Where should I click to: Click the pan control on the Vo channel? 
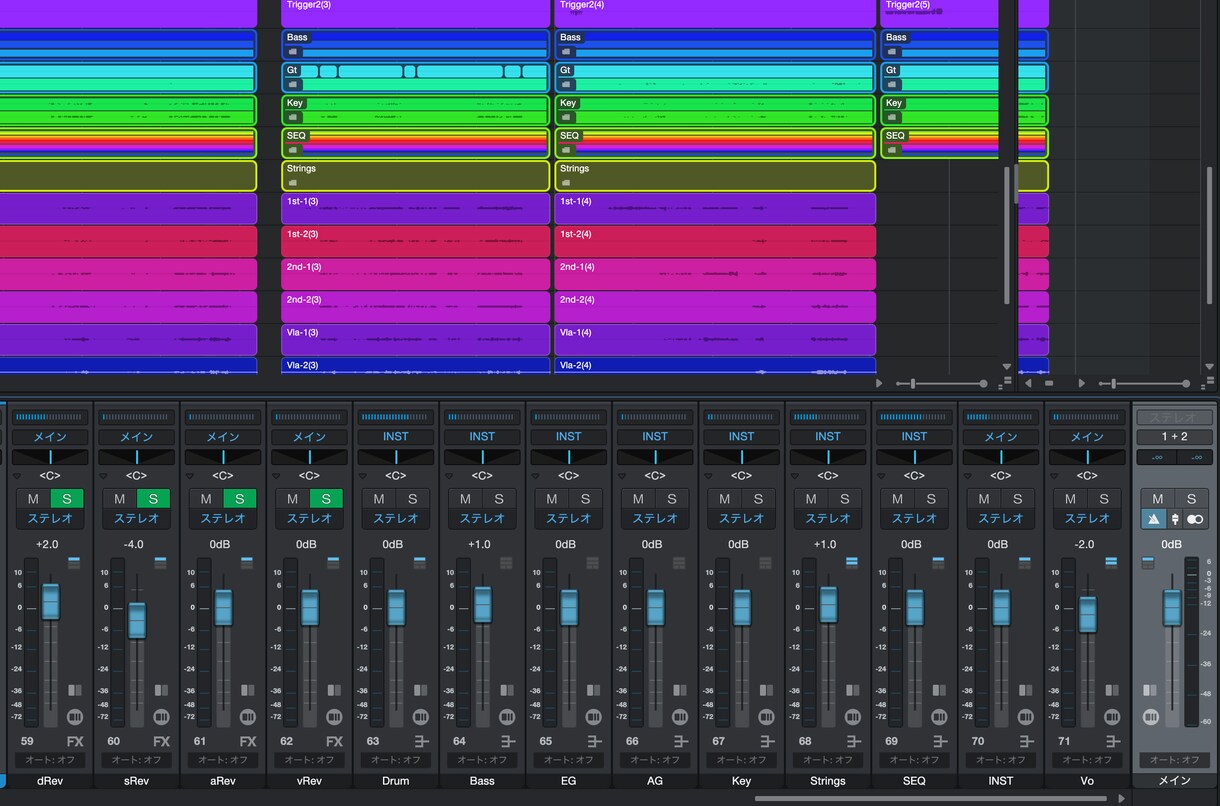click(1087, 457)
